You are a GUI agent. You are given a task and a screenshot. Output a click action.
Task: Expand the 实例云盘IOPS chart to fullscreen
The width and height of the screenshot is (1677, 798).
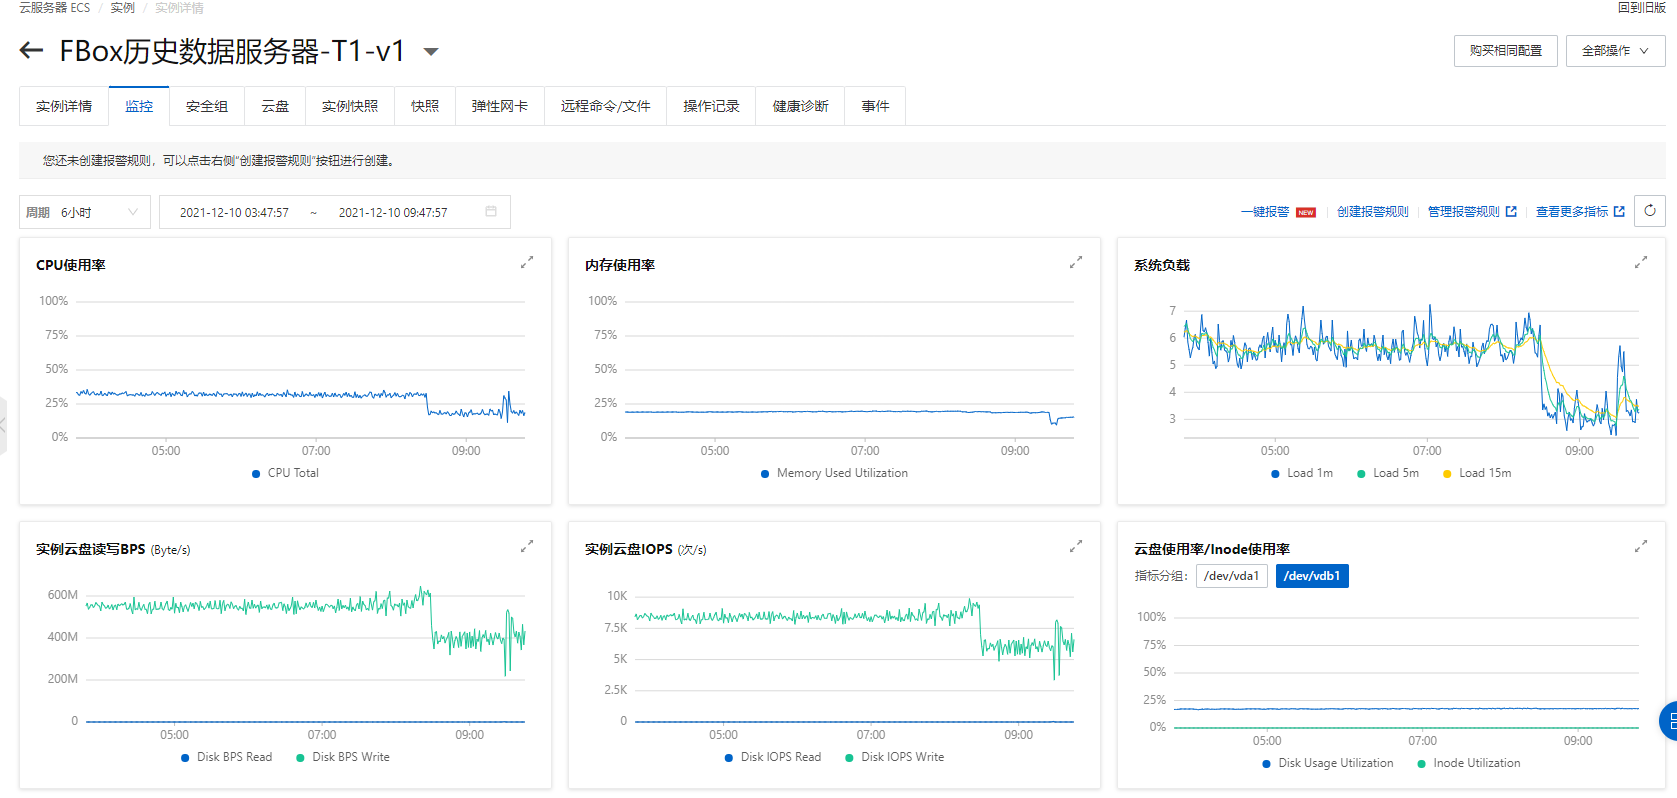(x=1076, y=547)
